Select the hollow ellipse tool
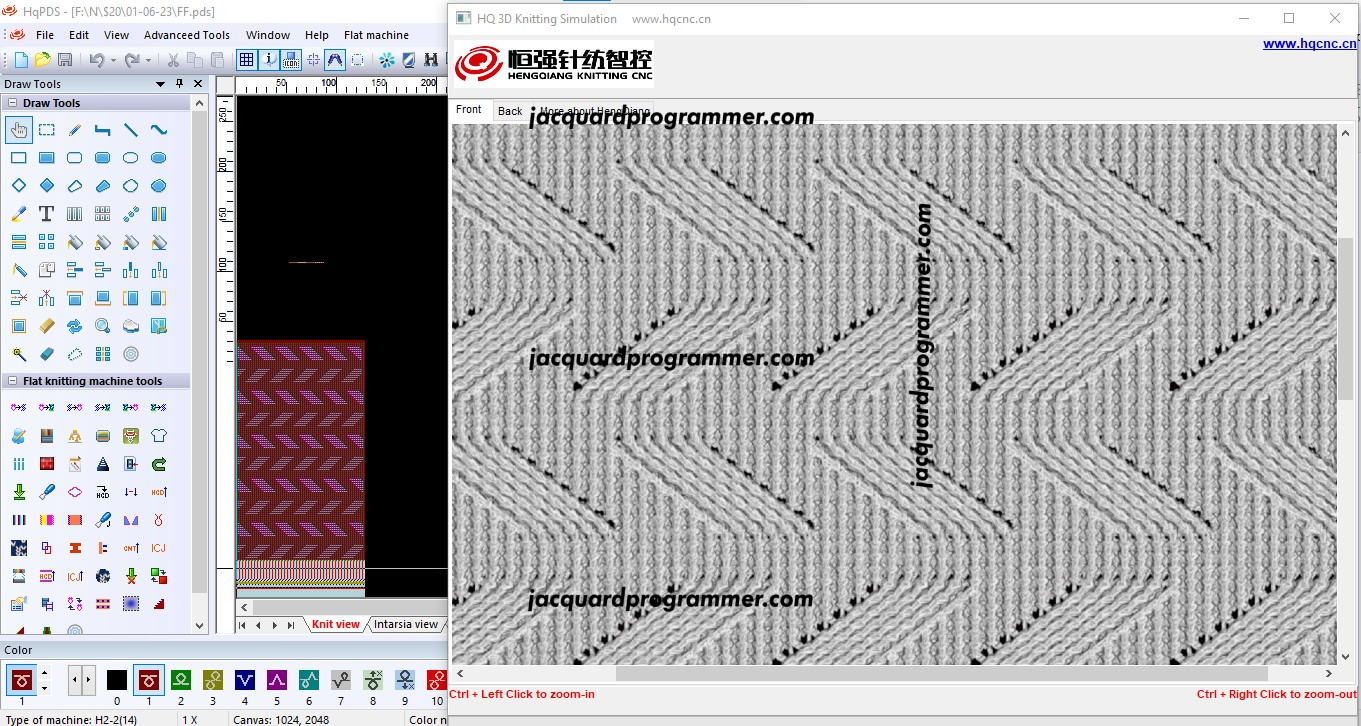The height and width of the screenshot is (726, 1361). click(x=131, y=157)
